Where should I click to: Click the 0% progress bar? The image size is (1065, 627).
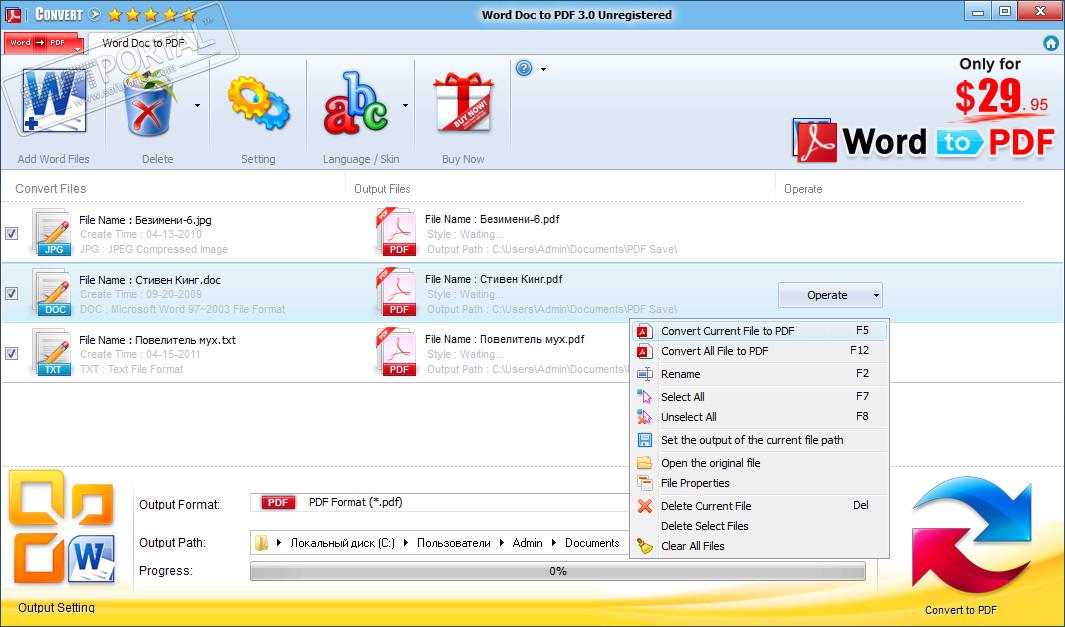(558, 571)
